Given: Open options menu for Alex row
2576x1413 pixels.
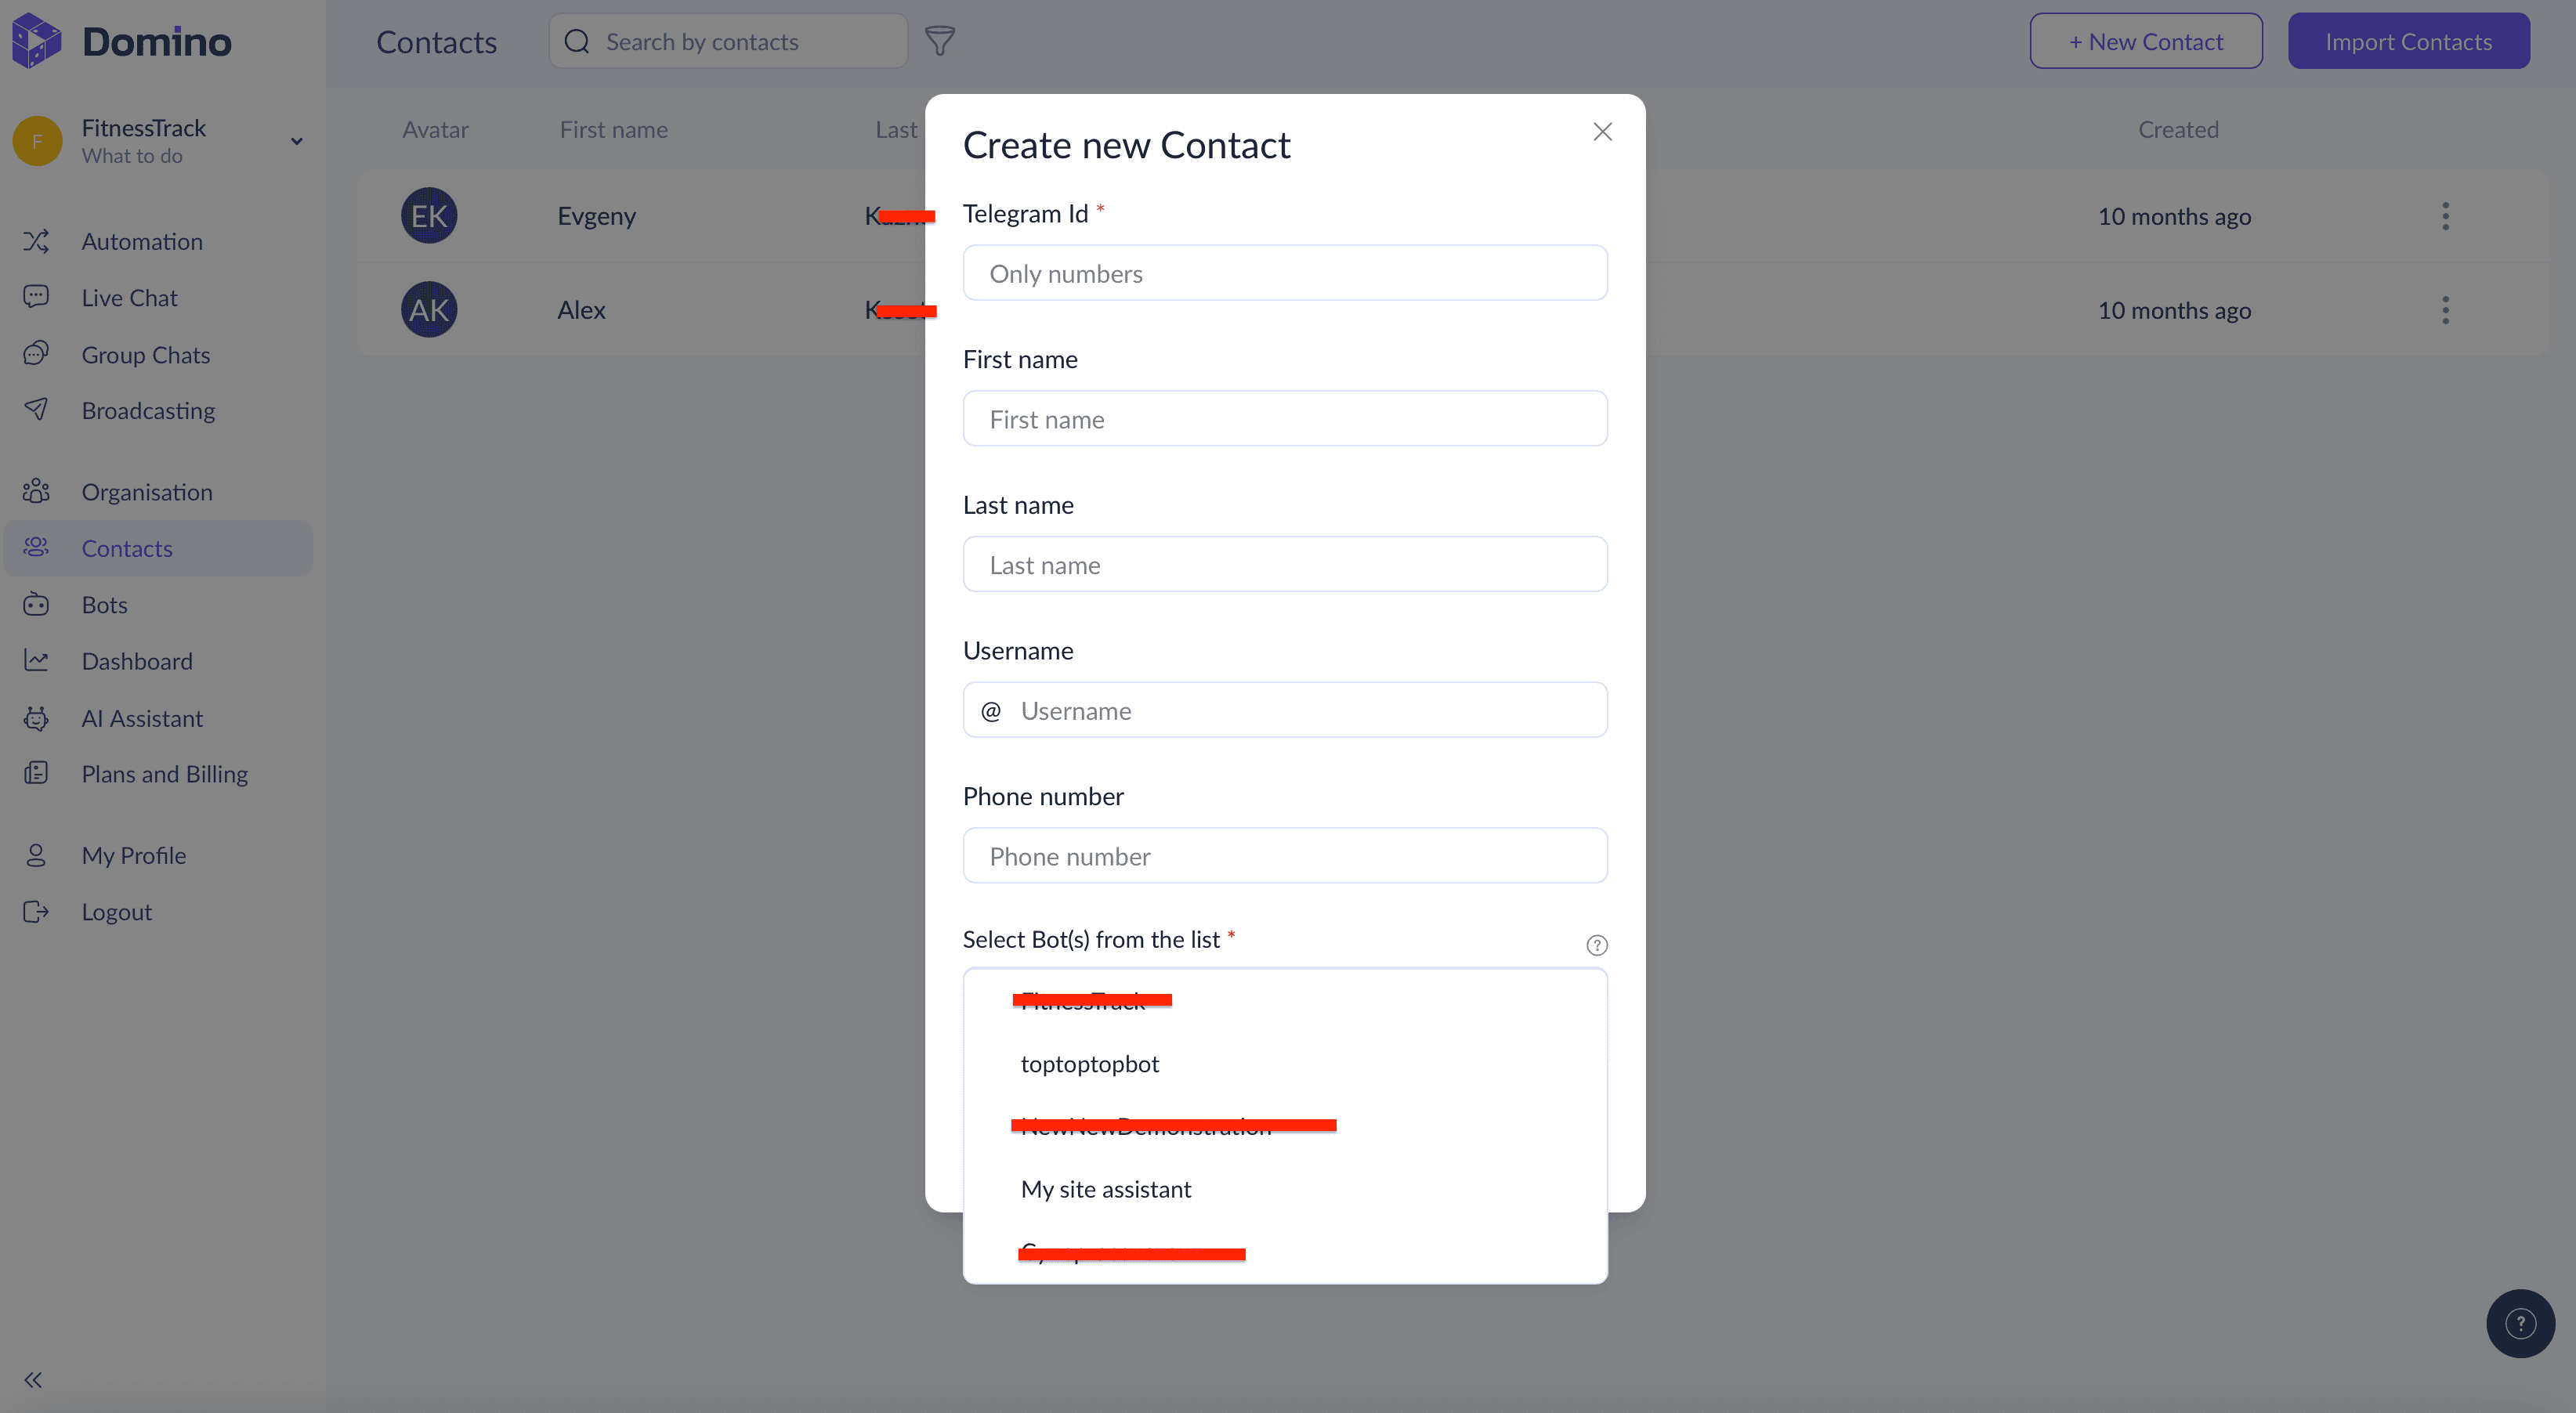Looking at the screenshot, I should click(x=2445, y=310).
